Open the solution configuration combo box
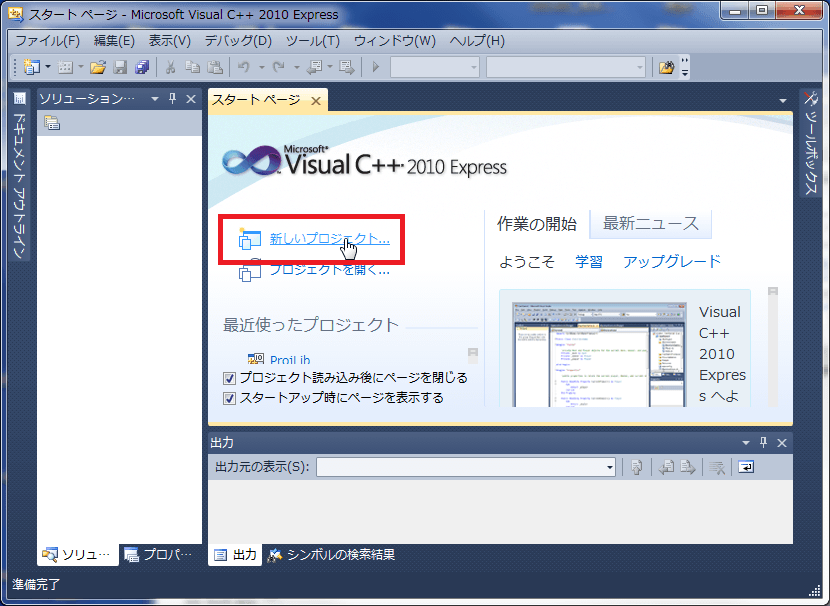Screen dimensions: 830x606 click(435, 67)
